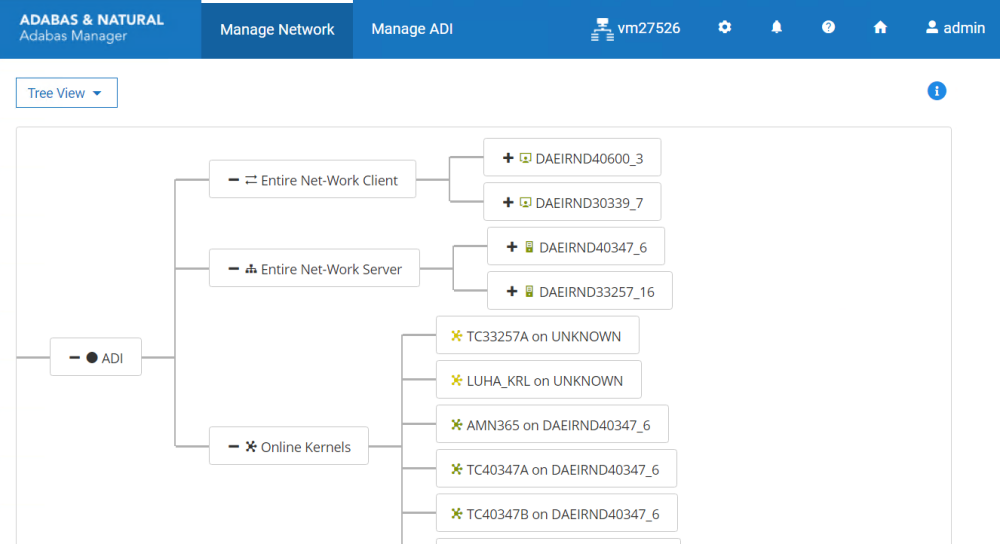Go to home icon in header
1000x544 pixels.
880,28
